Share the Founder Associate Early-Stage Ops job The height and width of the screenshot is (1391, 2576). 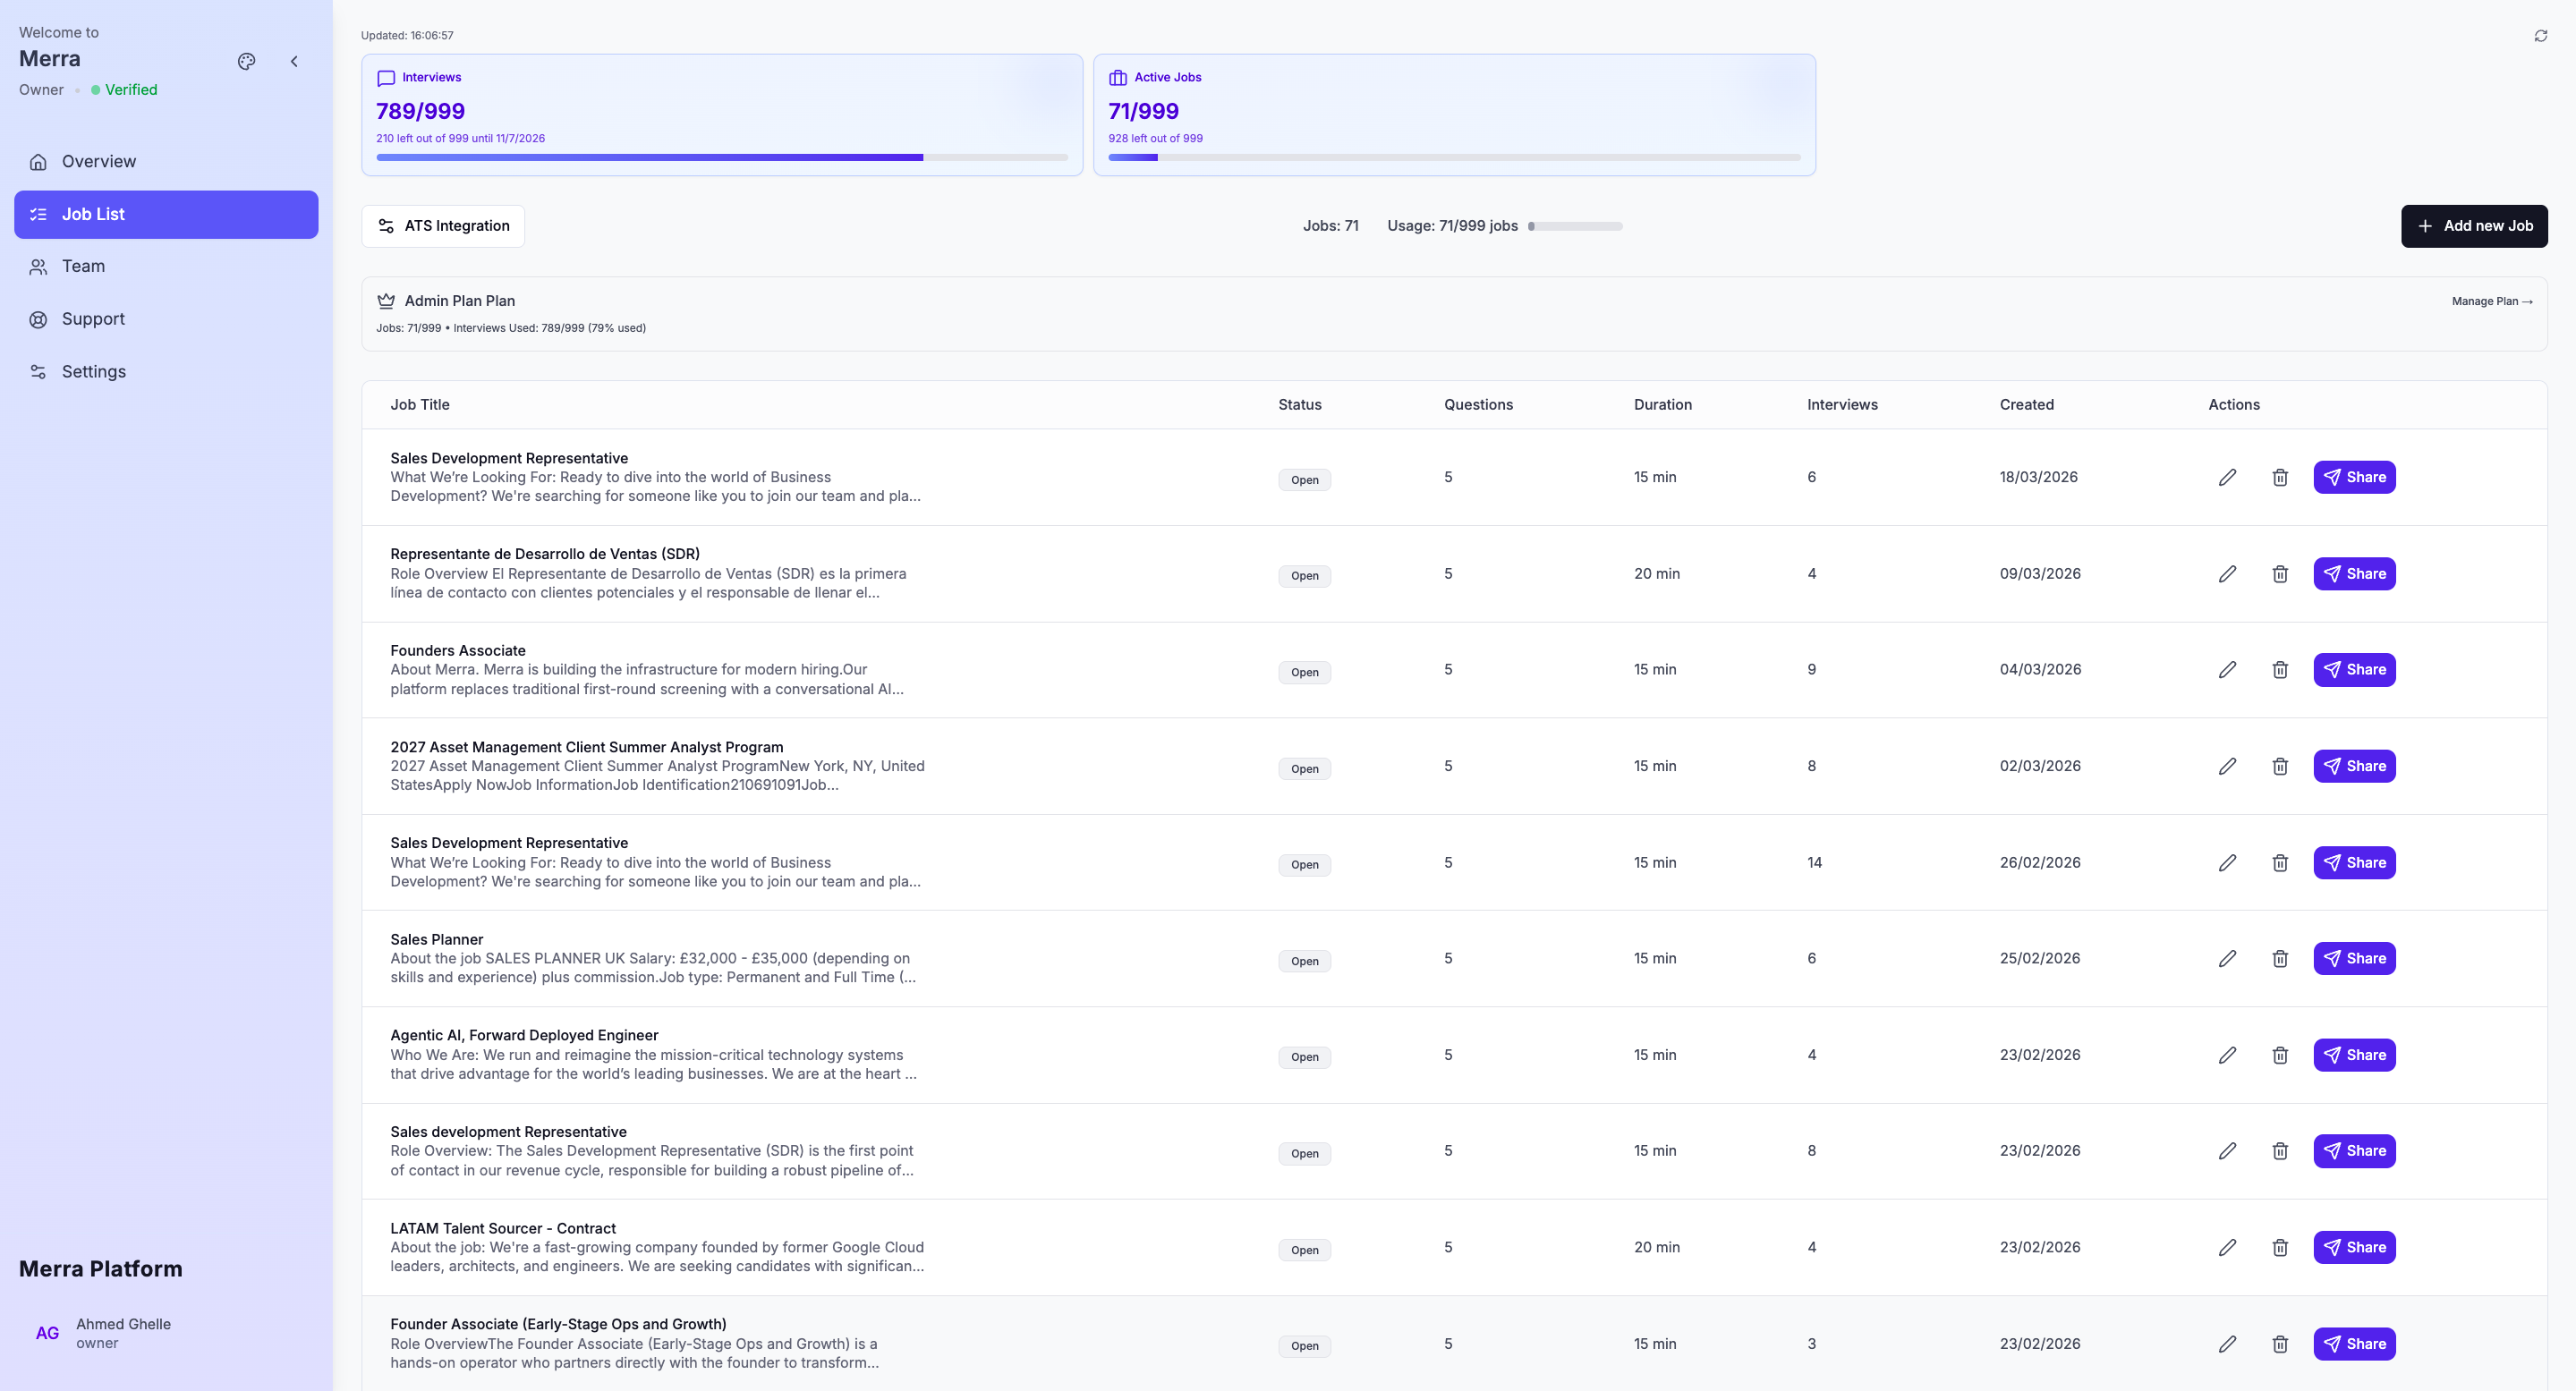tap(2353, 1344)
